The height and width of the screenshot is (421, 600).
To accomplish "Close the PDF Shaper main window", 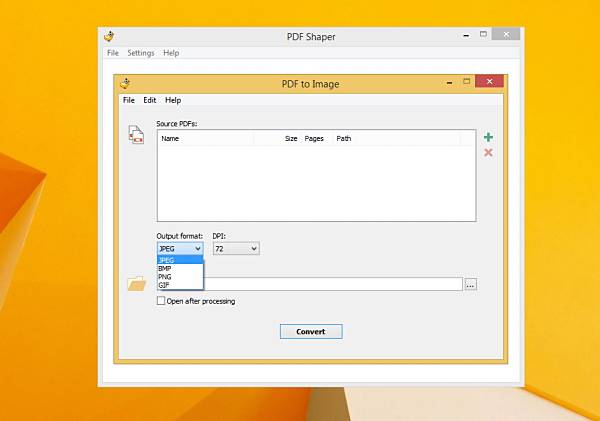I will pos(506,34).
